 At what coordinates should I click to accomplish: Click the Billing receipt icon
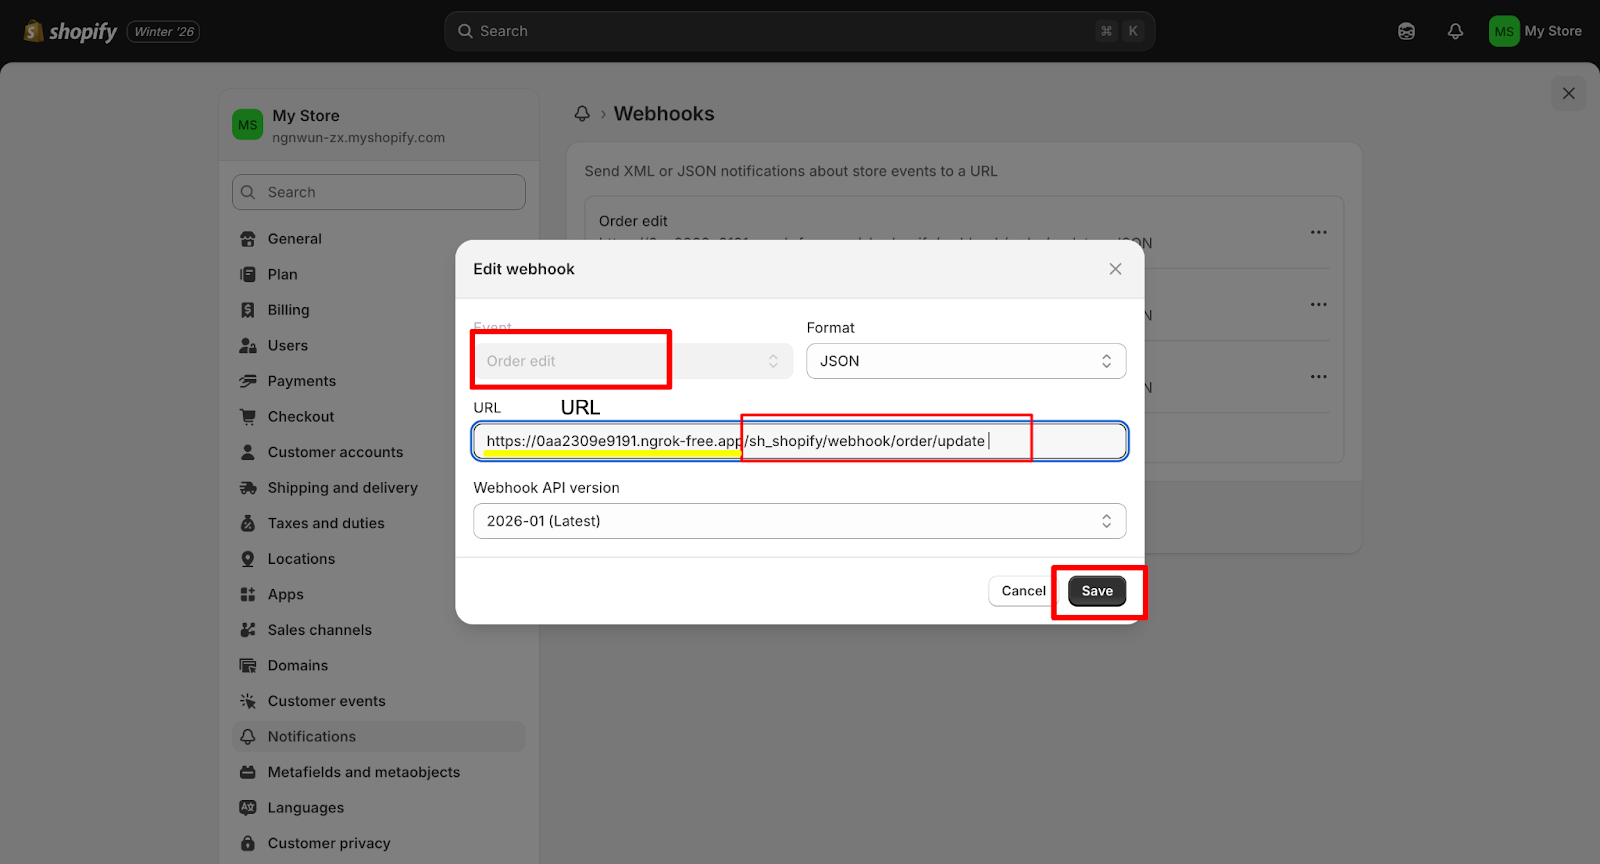(248, 310)
